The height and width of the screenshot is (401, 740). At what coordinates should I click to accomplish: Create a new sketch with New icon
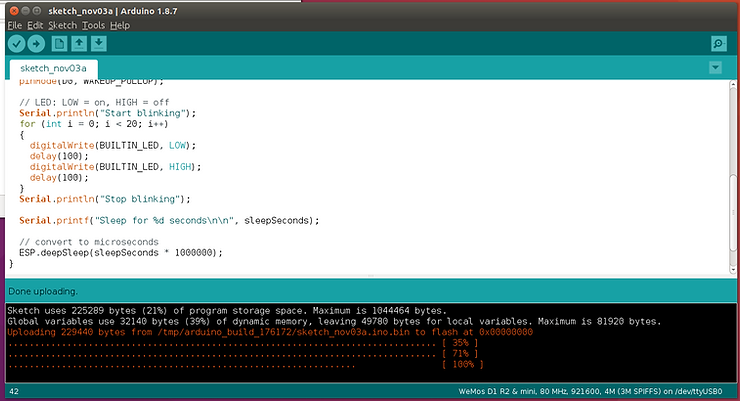tap(59, 44)
